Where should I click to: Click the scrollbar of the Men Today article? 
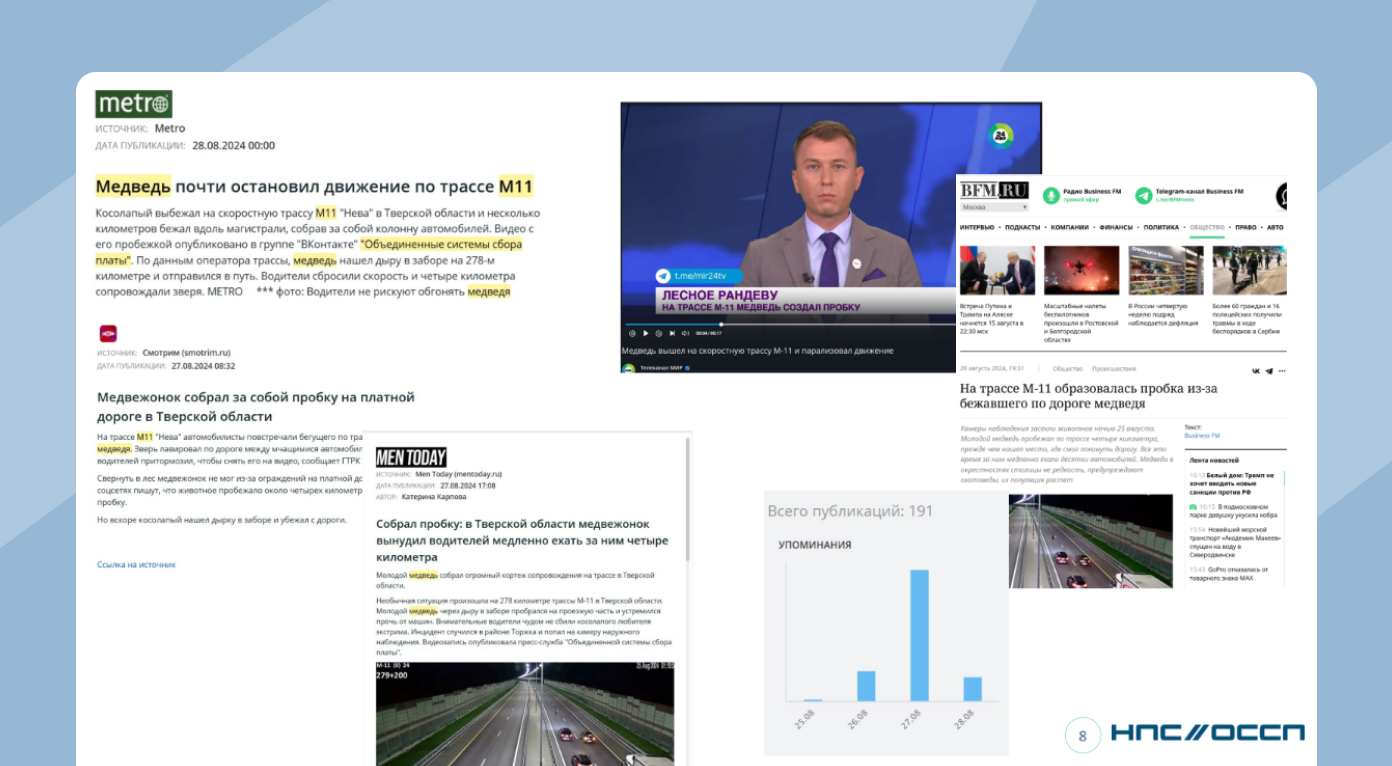pyautogui.click(x=687, y=500)
